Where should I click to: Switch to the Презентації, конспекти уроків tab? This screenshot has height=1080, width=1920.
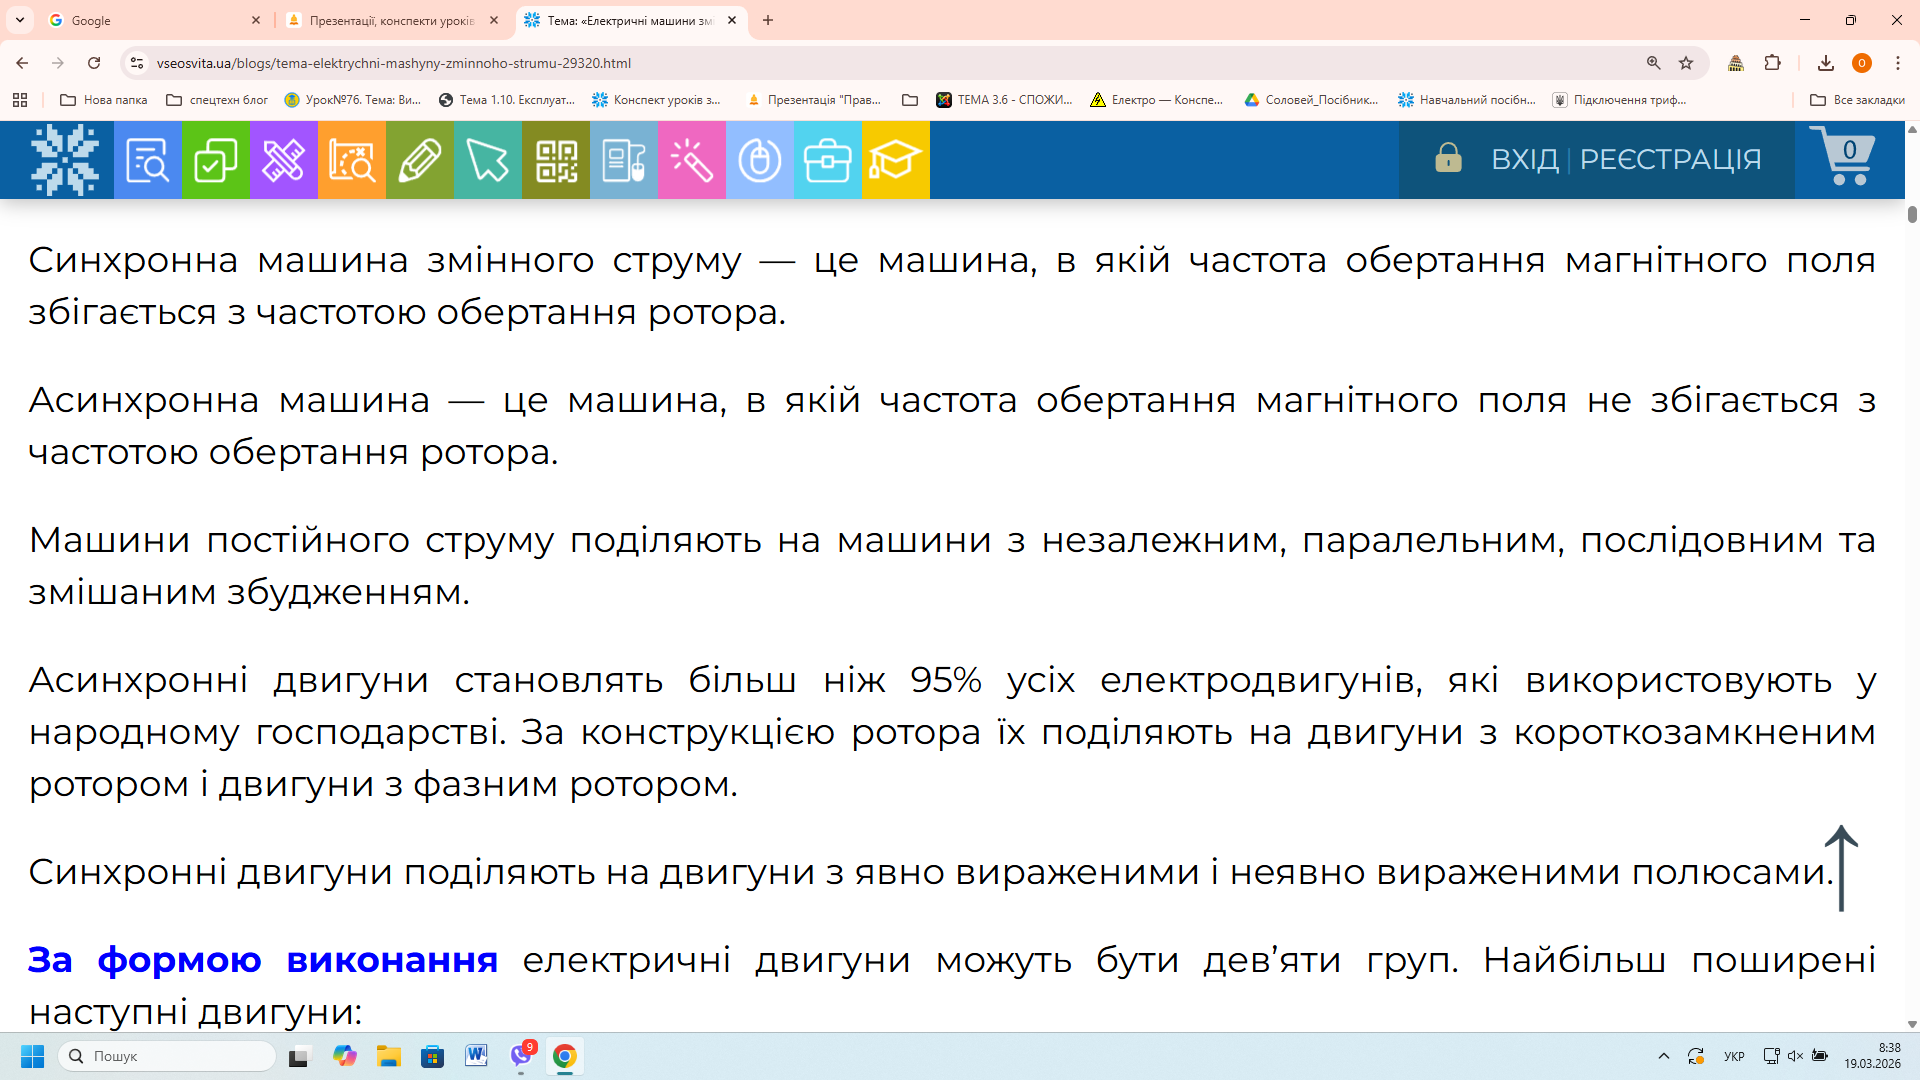(x=391, y=20)
